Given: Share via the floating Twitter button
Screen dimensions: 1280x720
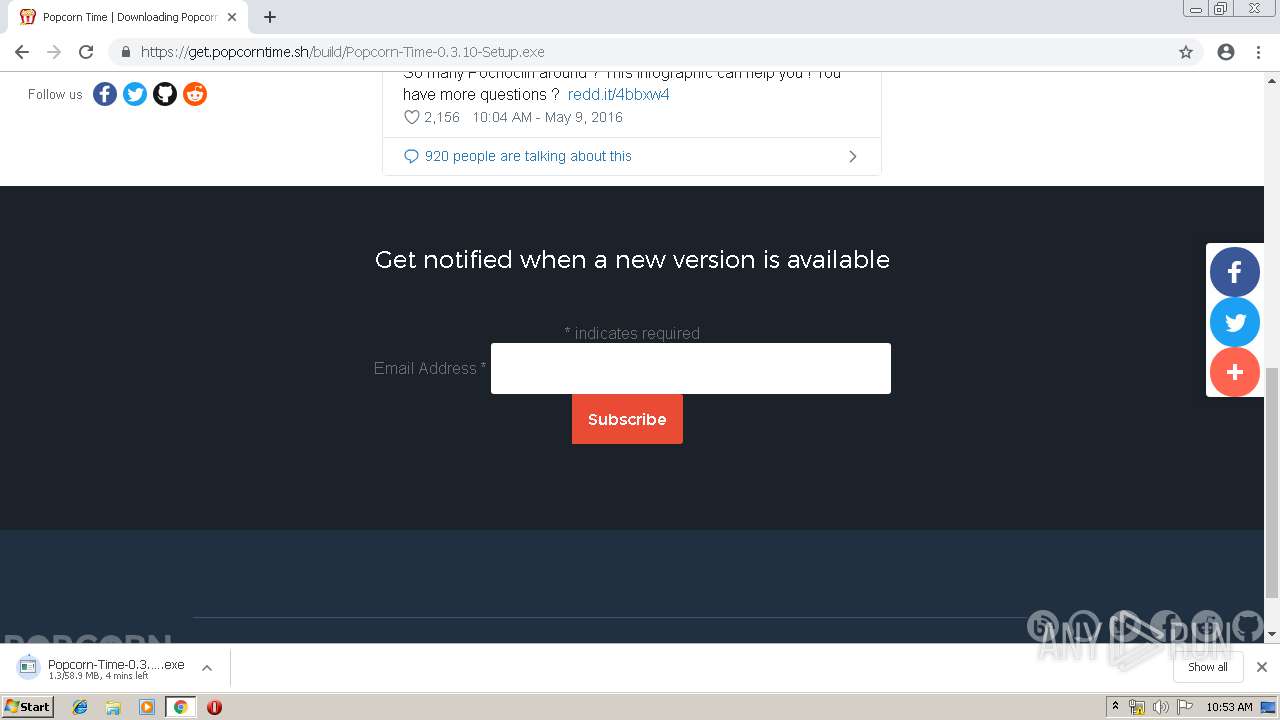Looking at the screenshot, I should pyautogui.click(x=1235, y=322).
